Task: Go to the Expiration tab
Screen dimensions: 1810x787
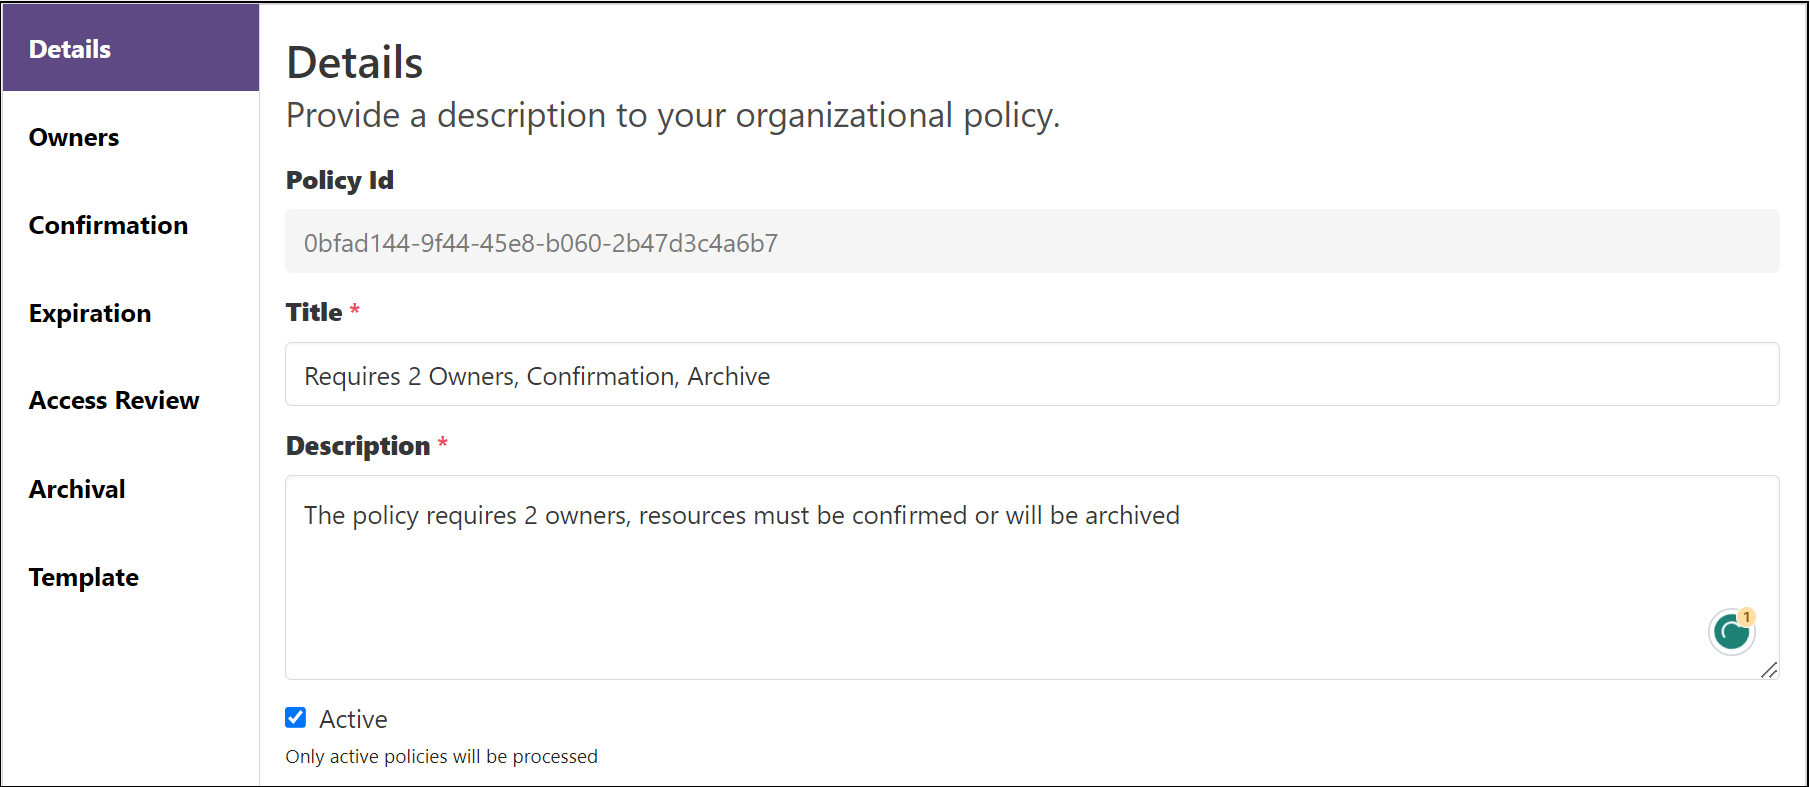Action: tap(90, 314)
